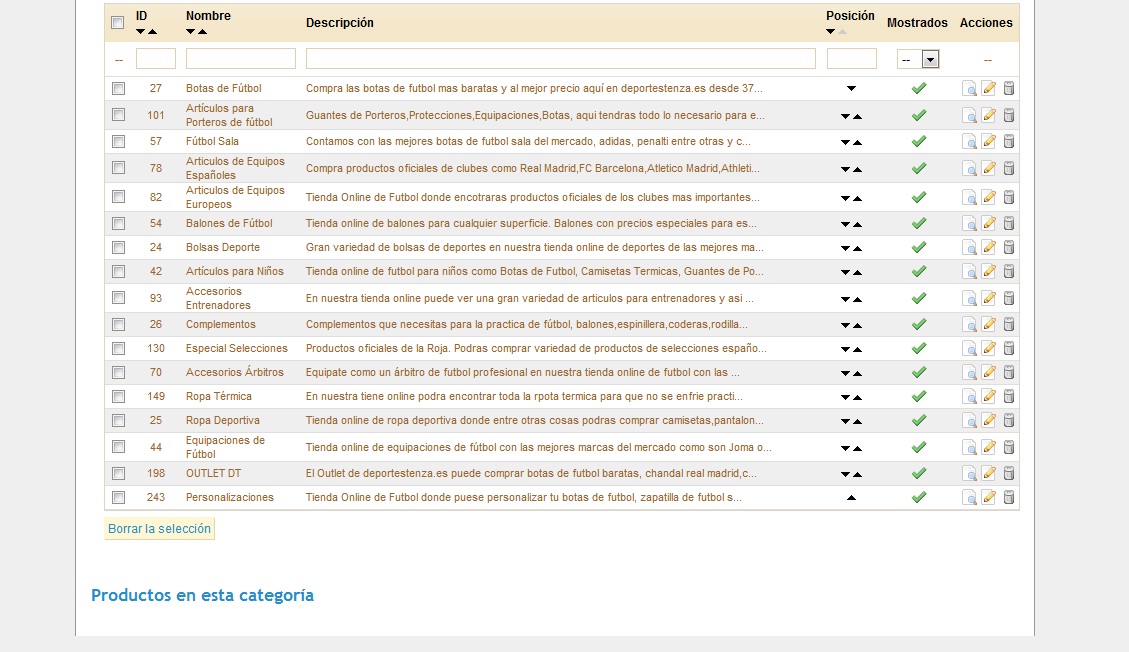
Task: Edit the Botas de Fútbol category
Action: [989, 89]
